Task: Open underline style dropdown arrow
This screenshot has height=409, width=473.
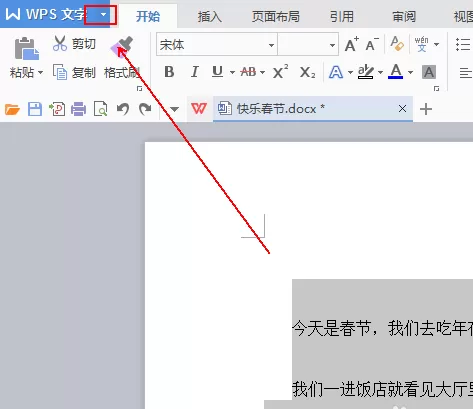Action: click(x=232, y=72)
